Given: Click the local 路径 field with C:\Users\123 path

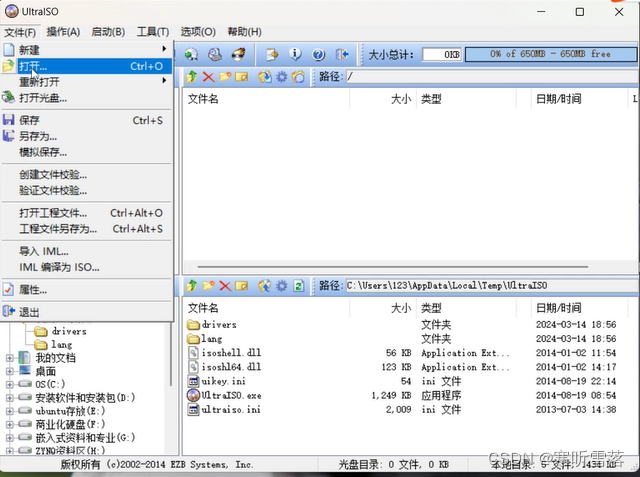Looking at the screenshot, I should point(492,286).
